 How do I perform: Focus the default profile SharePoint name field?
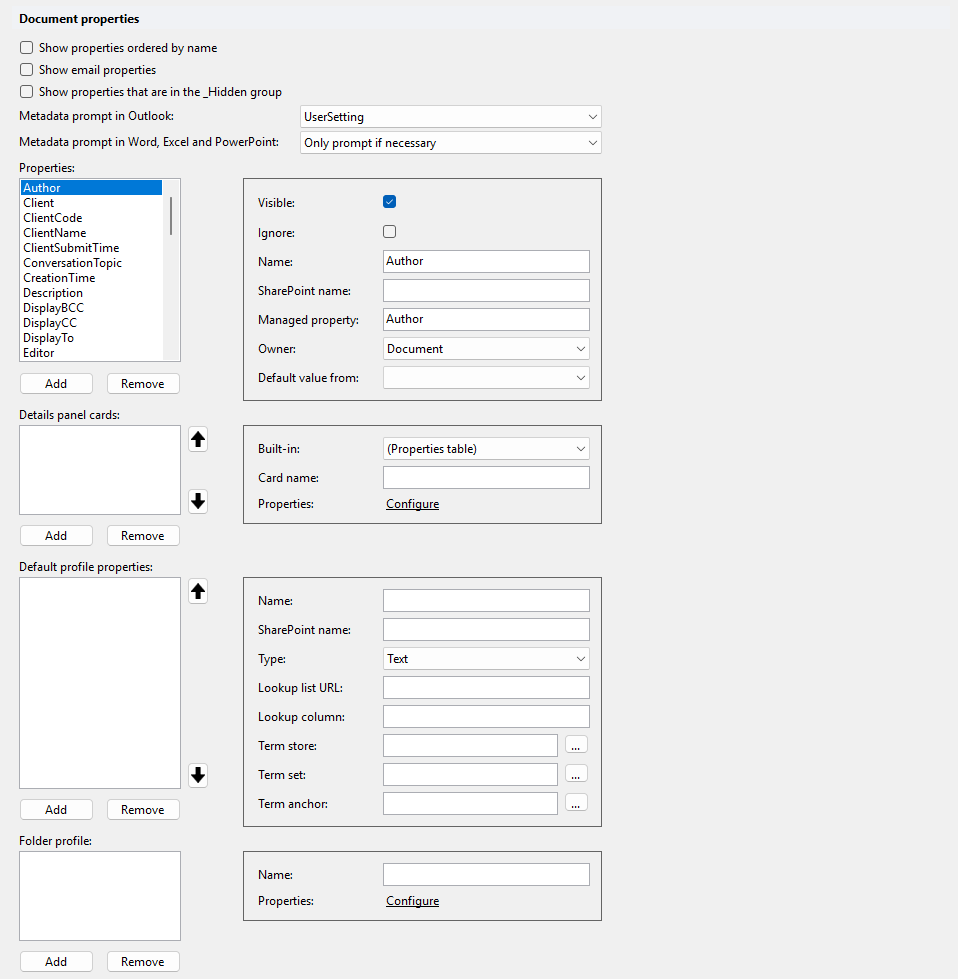486,629
